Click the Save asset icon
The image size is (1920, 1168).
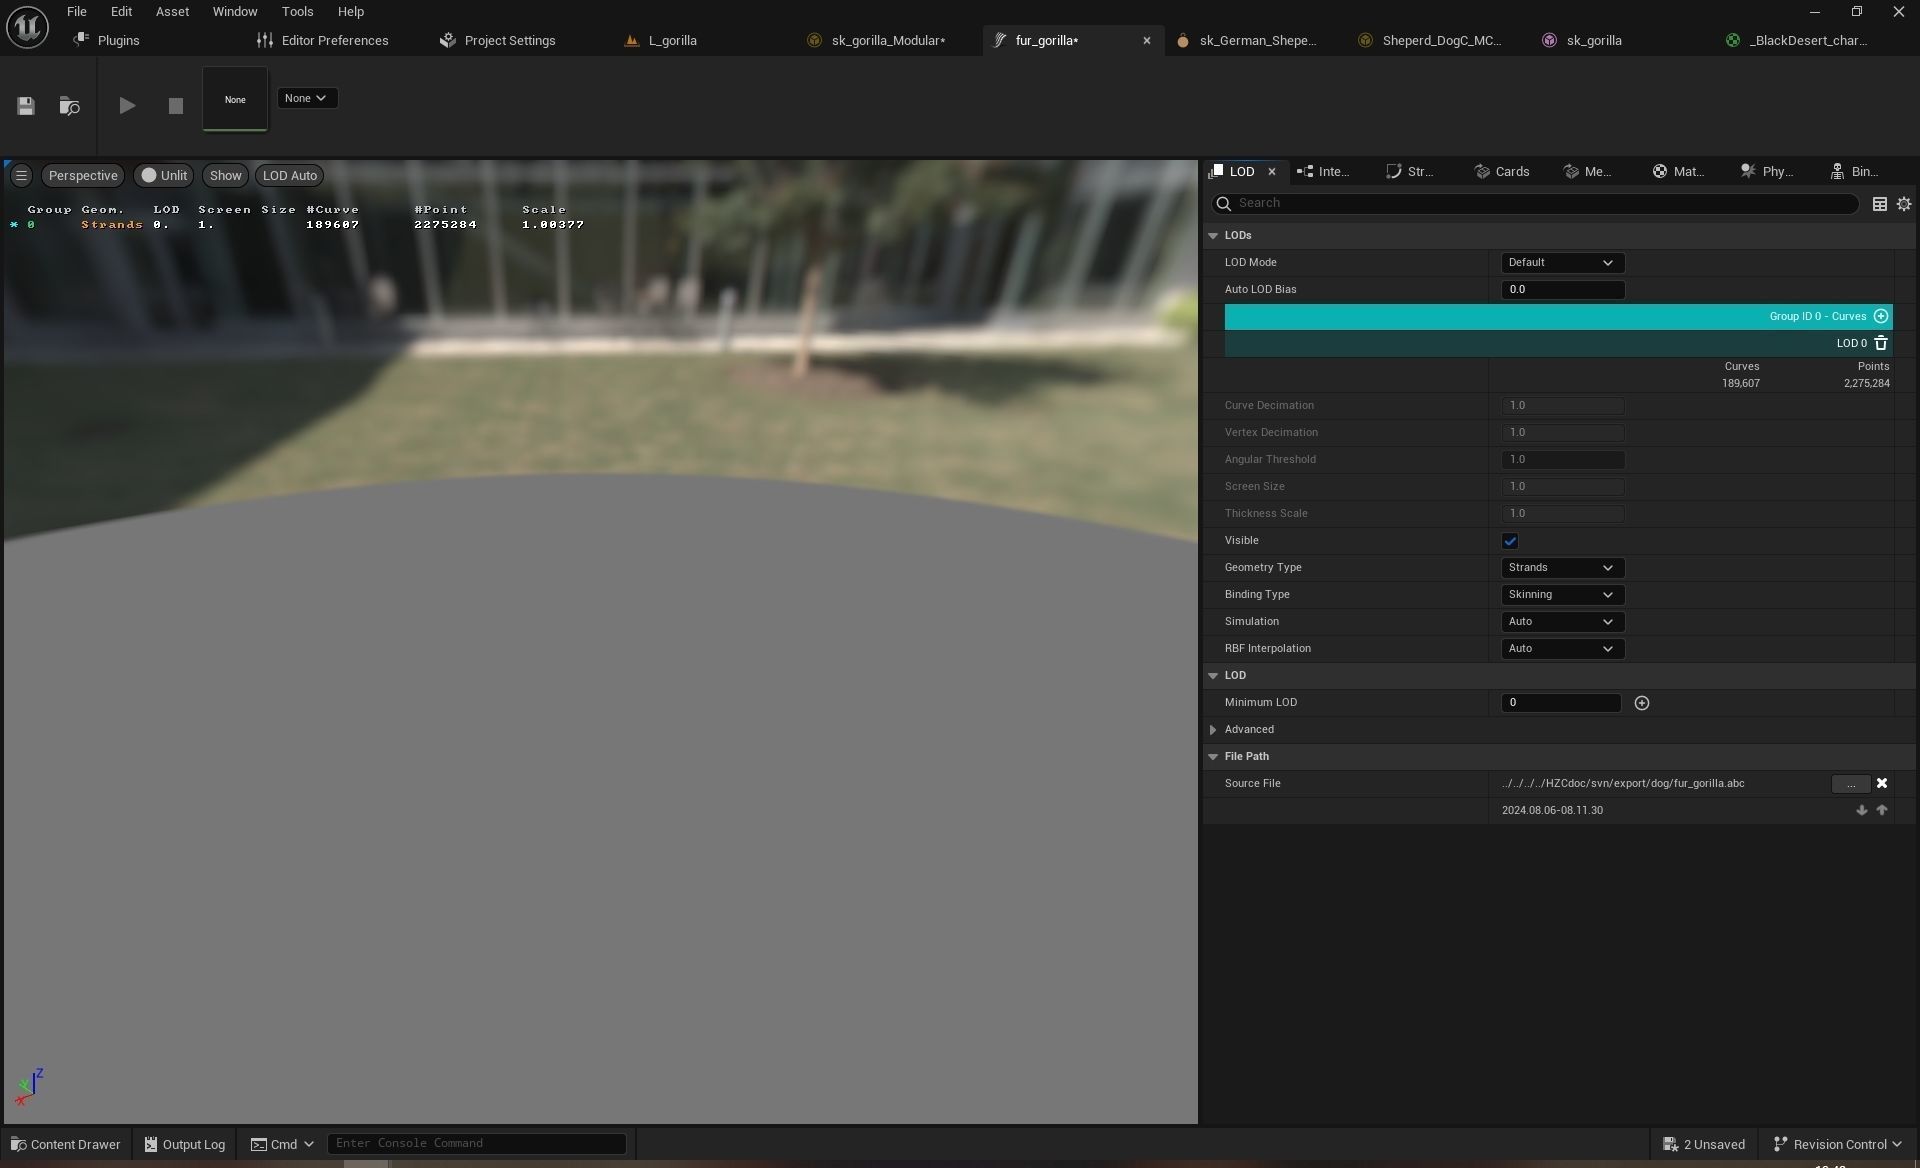coord(26,106)
